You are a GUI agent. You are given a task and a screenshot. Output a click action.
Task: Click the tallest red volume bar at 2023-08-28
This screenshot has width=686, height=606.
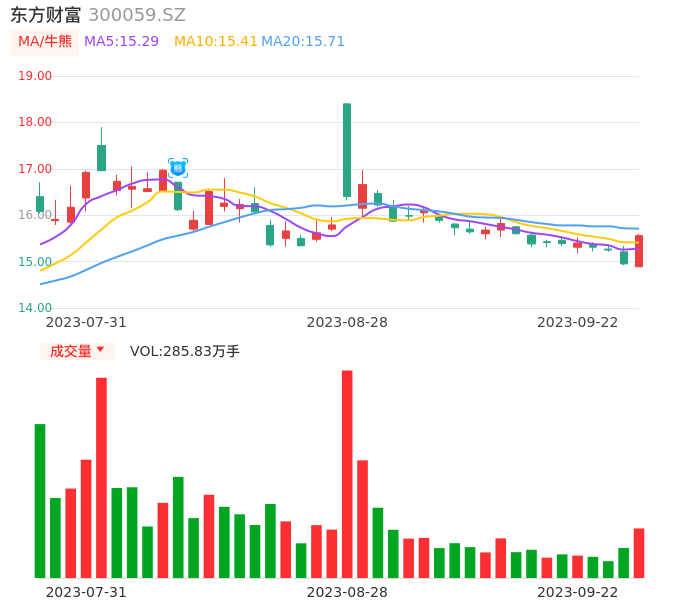347,474
